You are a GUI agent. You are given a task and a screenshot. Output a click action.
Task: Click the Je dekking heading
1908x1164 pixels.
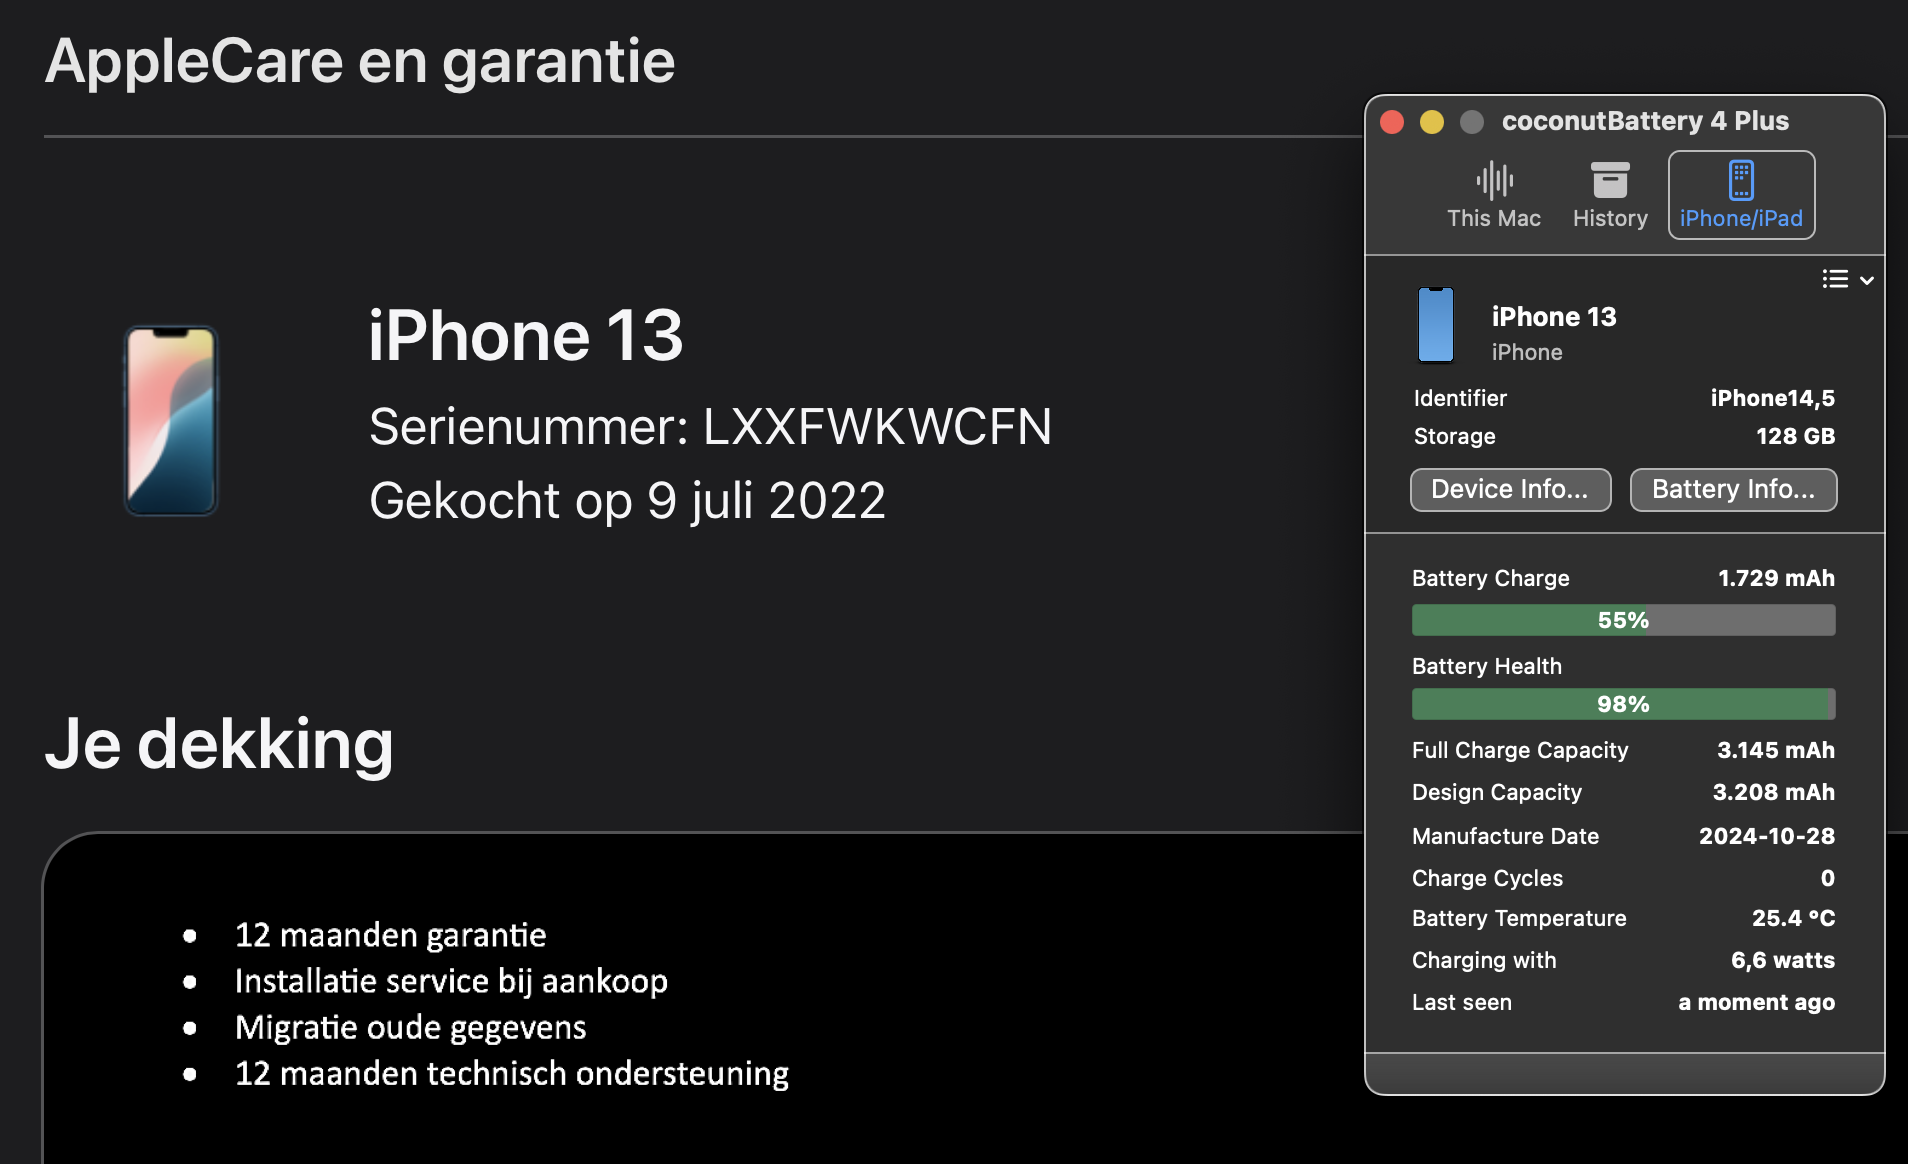click(219, 745)
